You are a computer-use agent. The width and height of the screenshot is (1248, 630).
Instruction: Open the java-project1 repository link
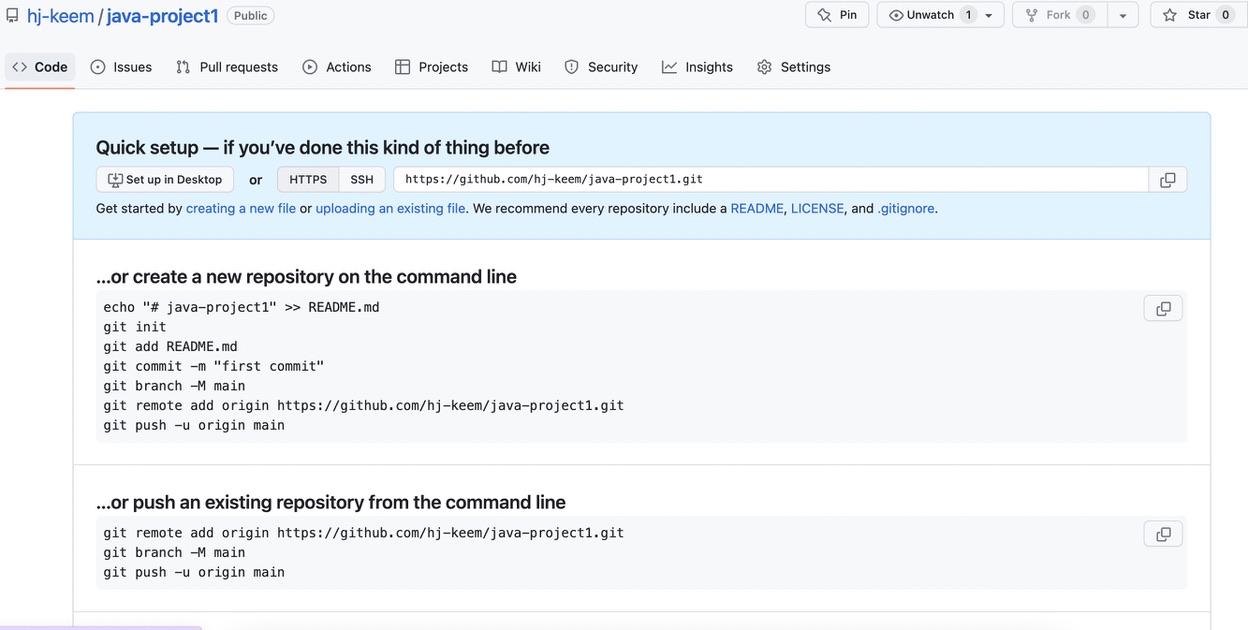tap(162, 16)
